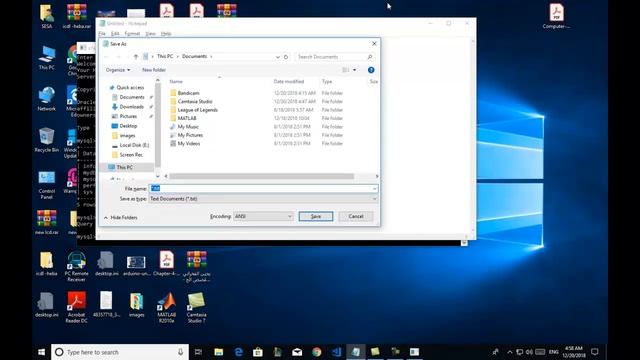Click the New folder button
The image size is (640, 360).
click(154, 70)
